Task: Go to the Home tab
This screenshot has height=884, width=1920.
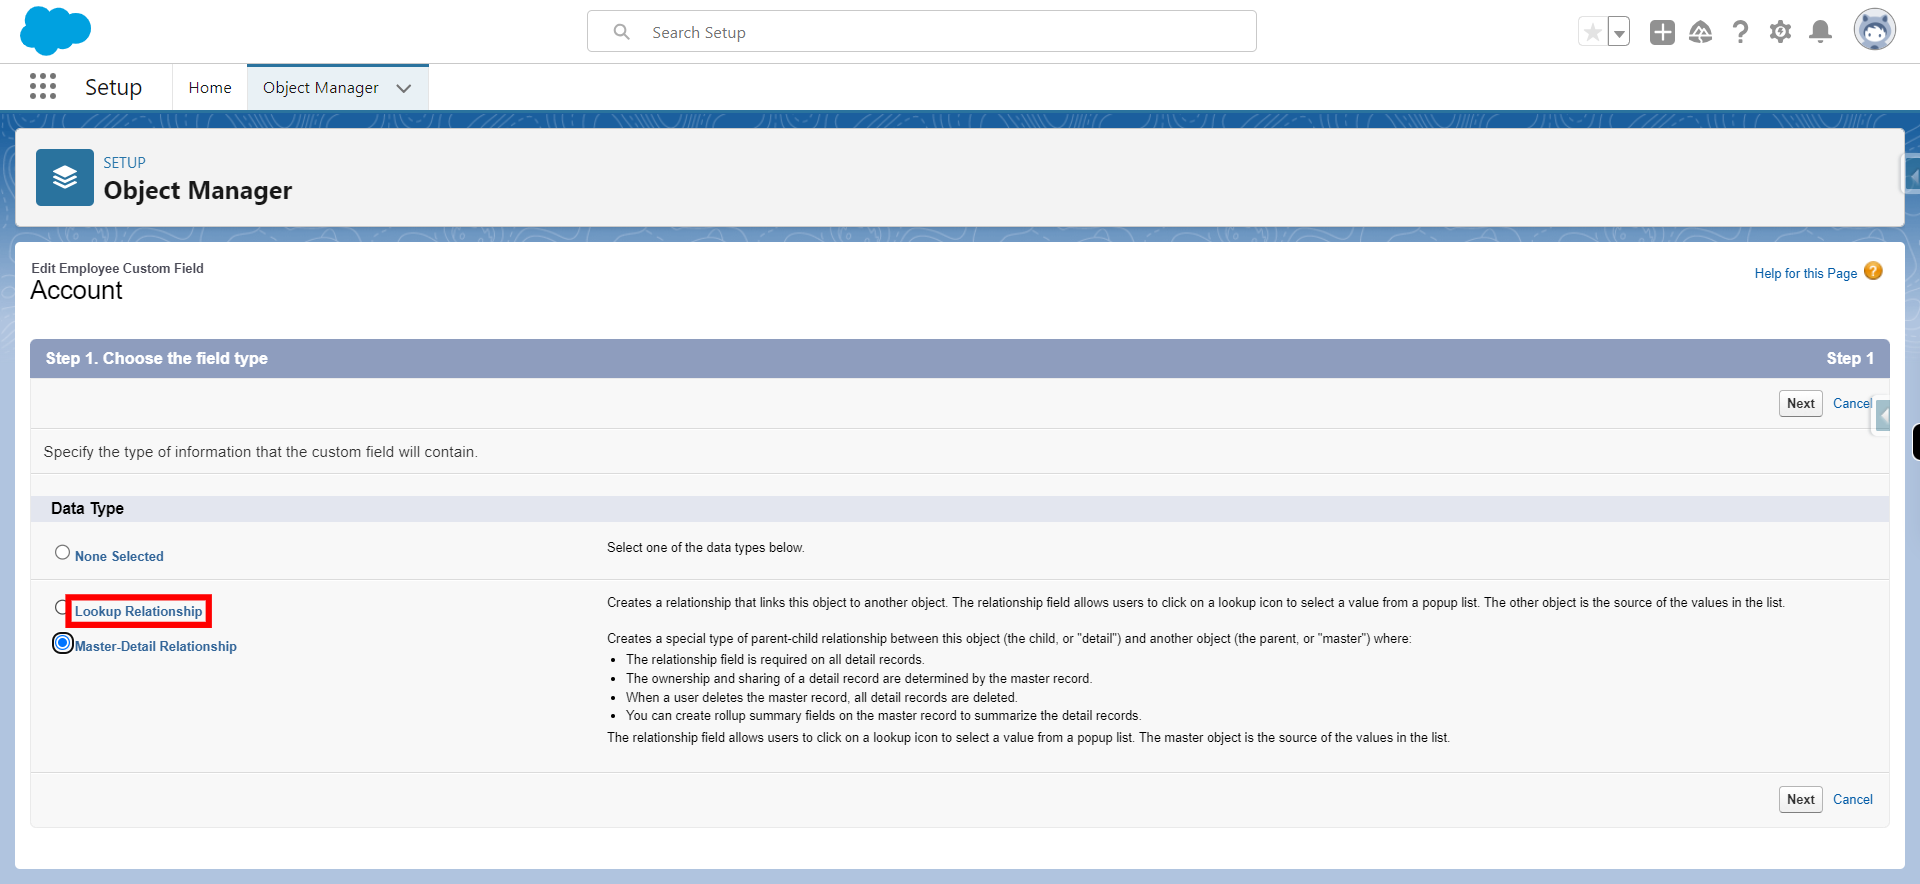Action: point(210,88)
